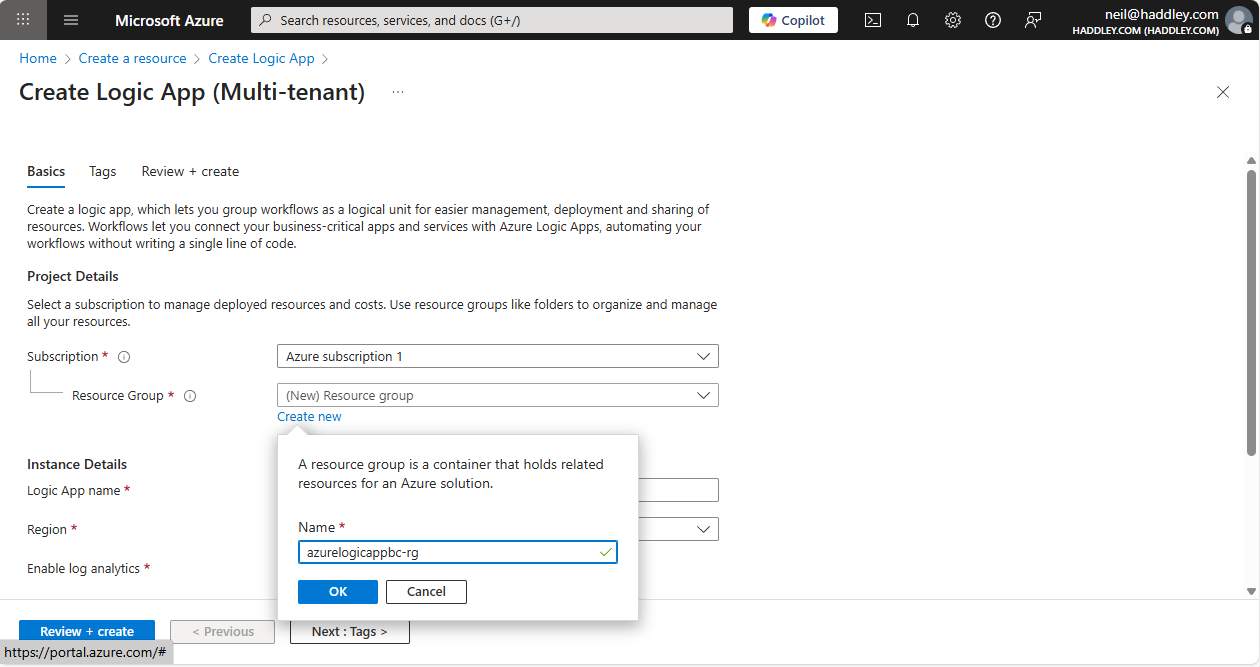
Task: Open the hamburger portal menu
Action: pyautogui.click(x=71, y=20)
